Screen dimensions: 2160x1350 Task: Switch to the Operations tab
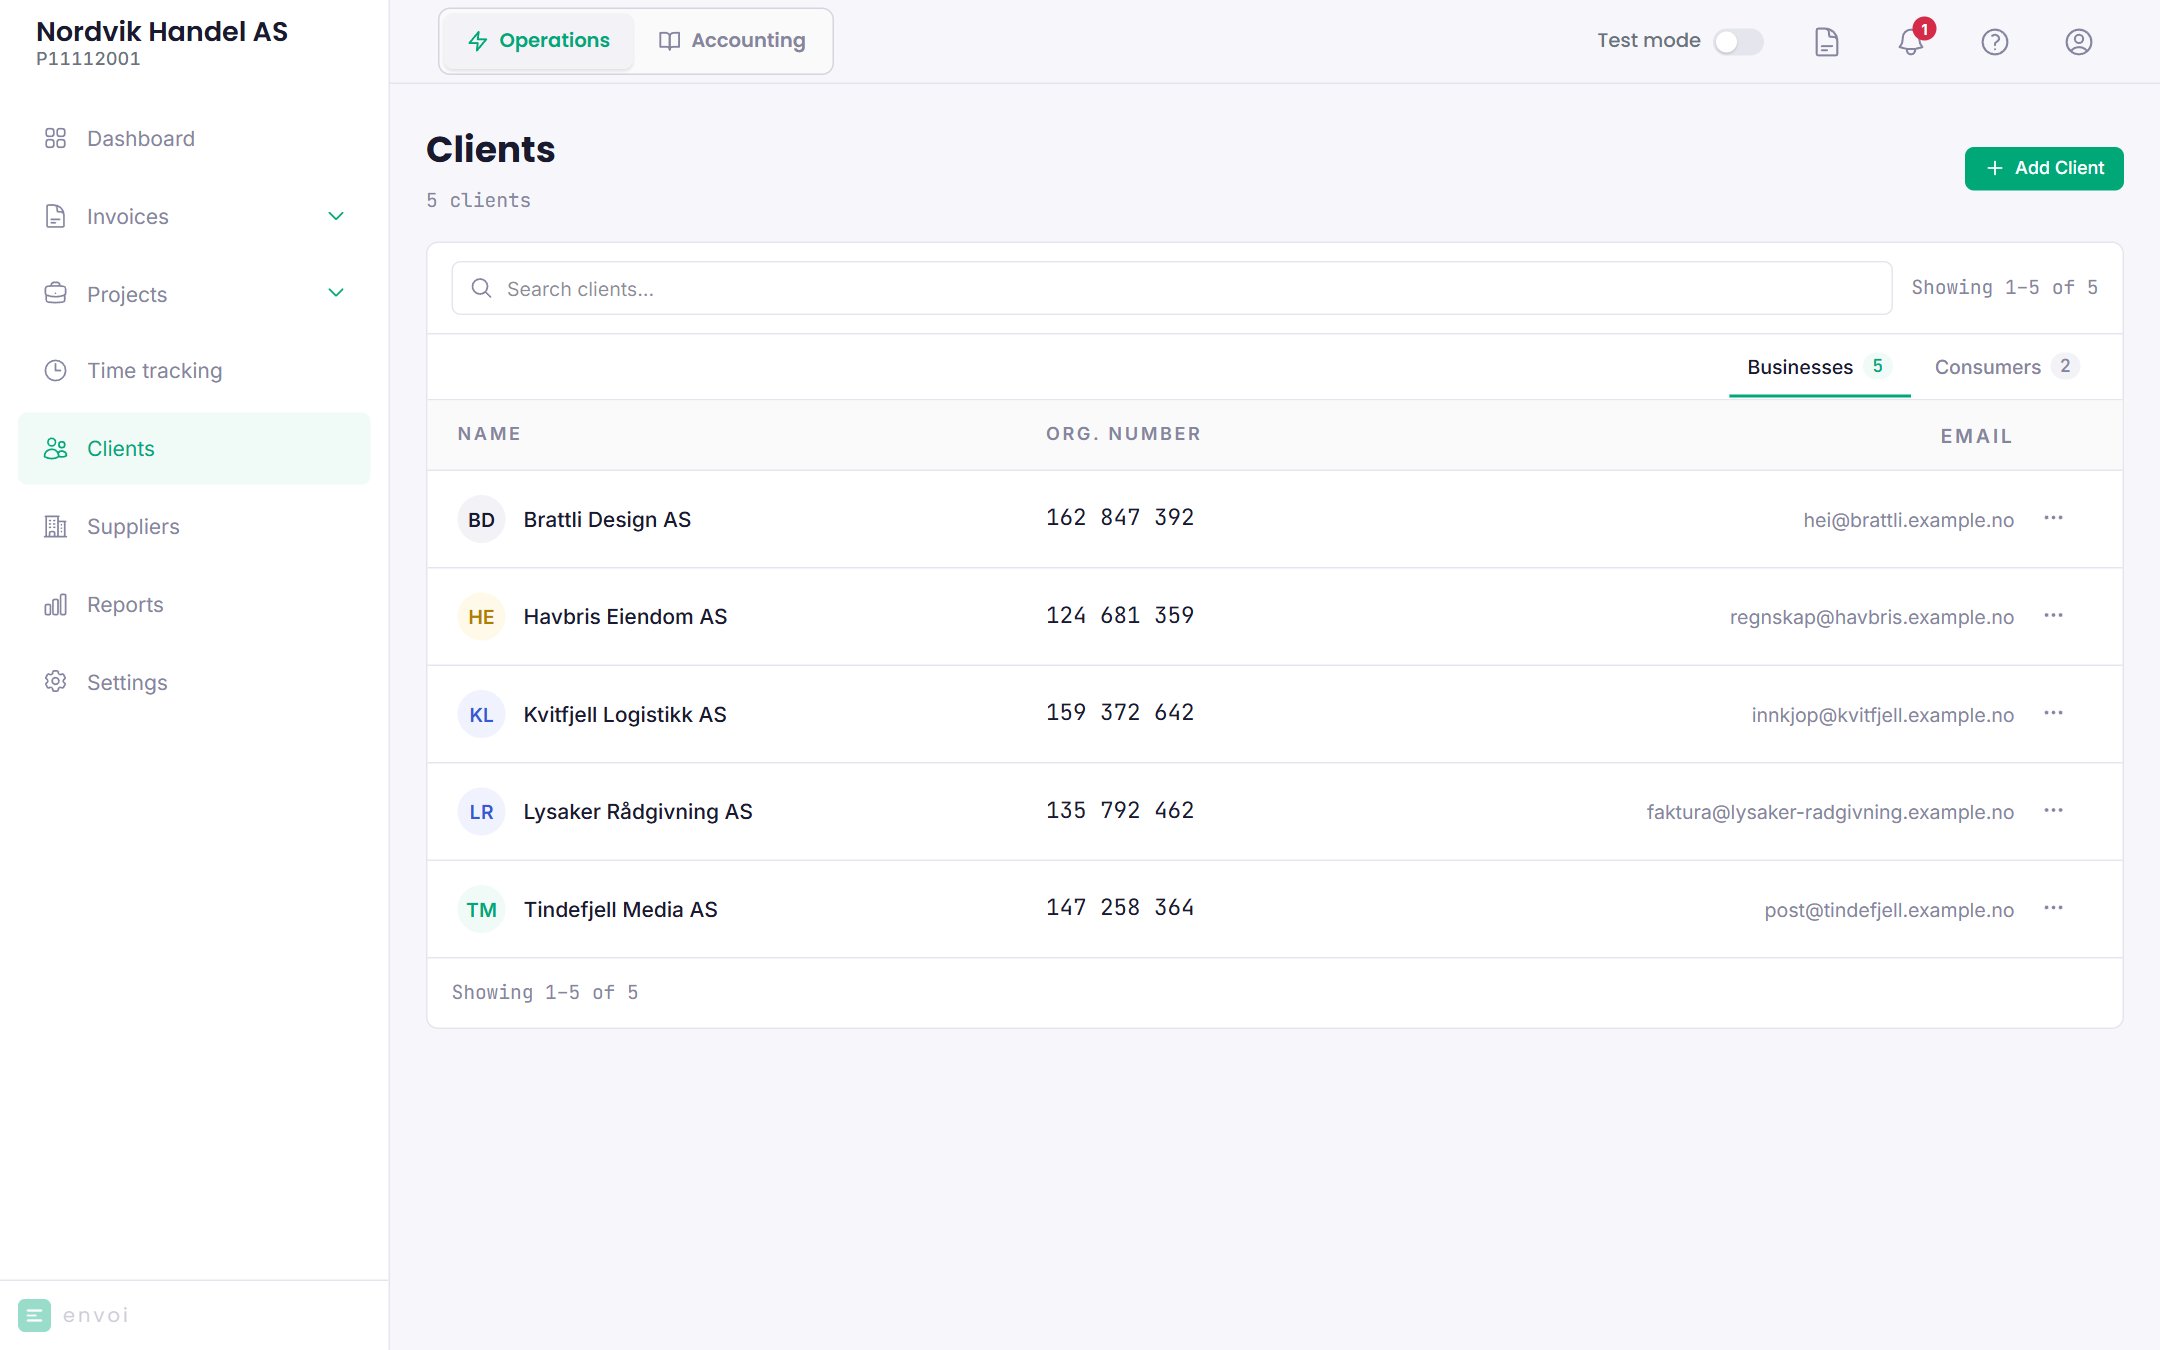(x=538, y=41)
